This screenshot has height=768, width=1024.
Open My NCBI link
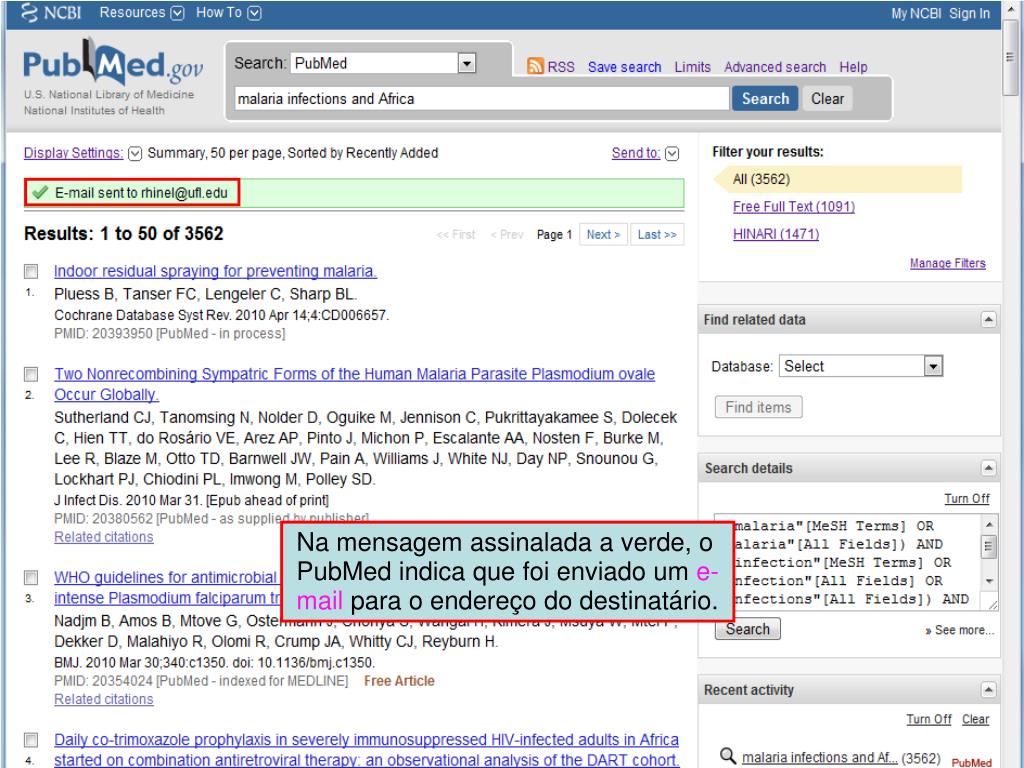pyautogui.click(x=916, y=13)
